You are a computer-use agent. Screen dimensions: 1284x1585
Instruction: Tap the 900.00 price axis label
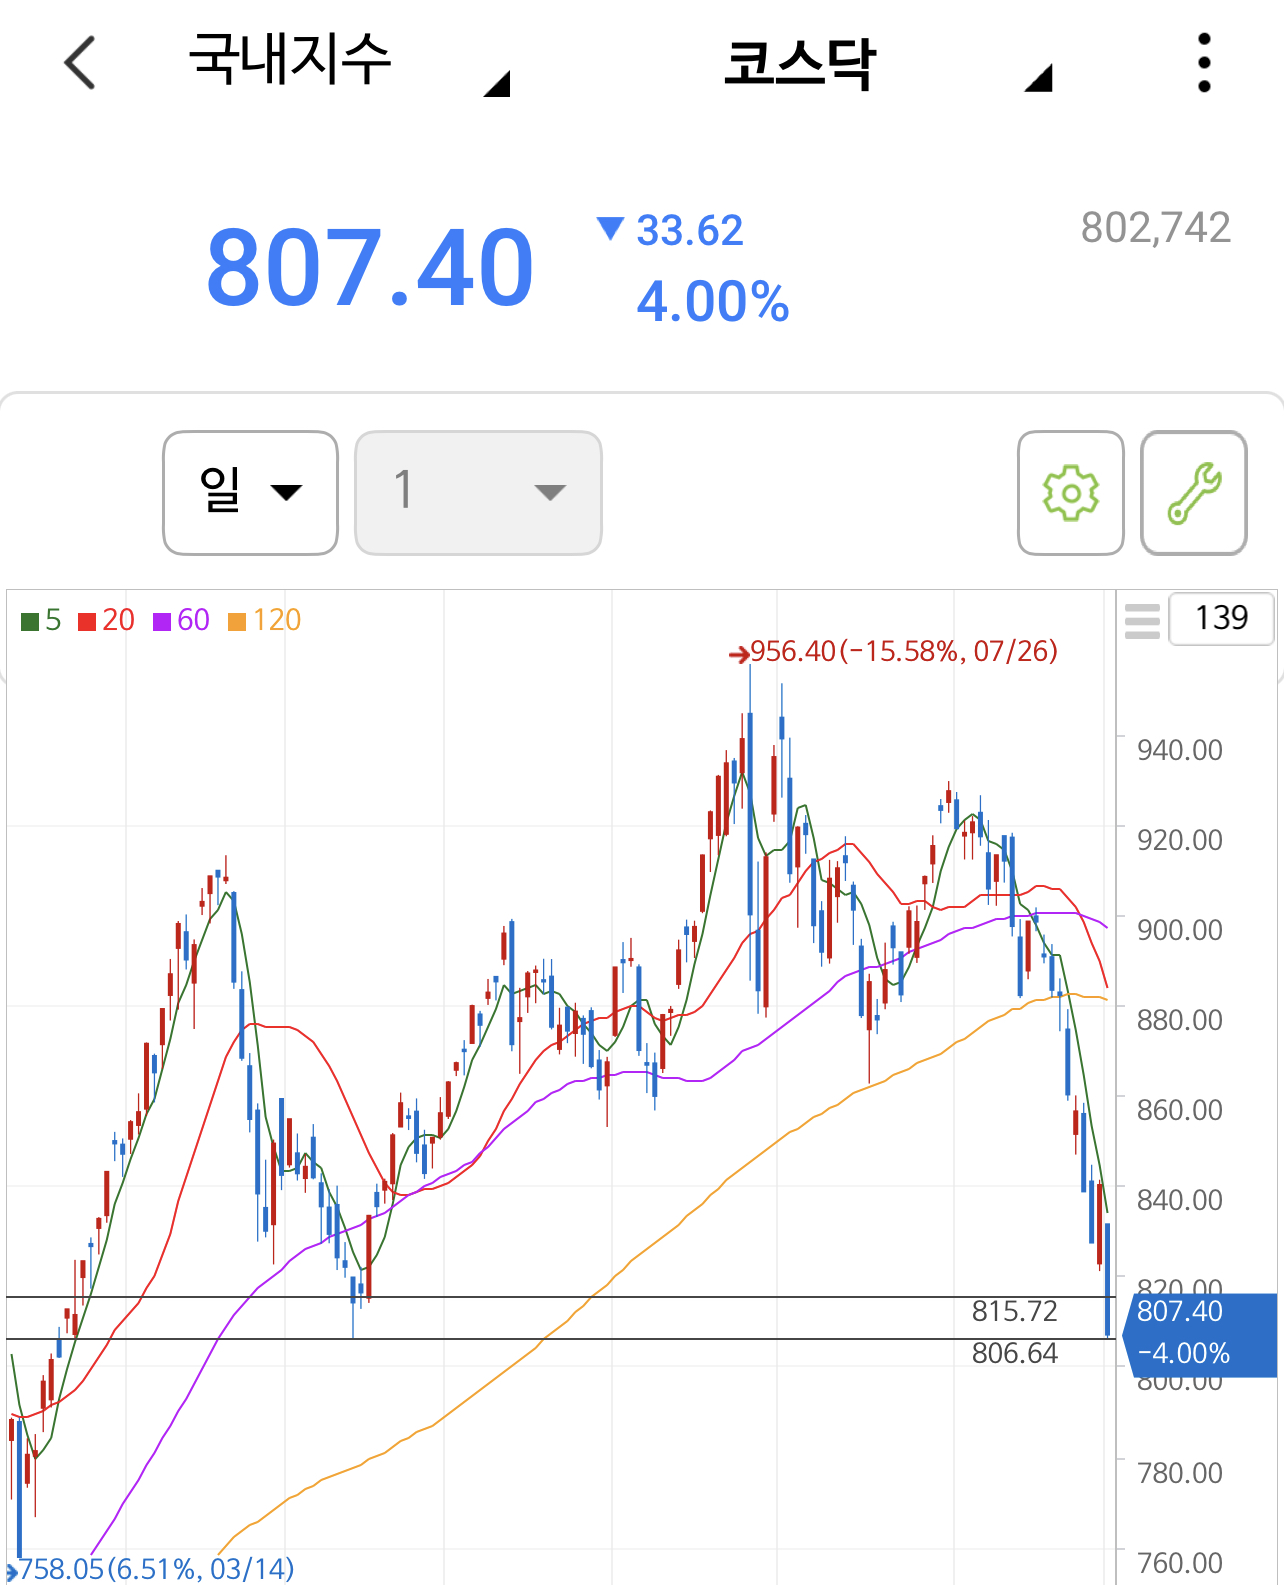click(x=1179, y=930)
